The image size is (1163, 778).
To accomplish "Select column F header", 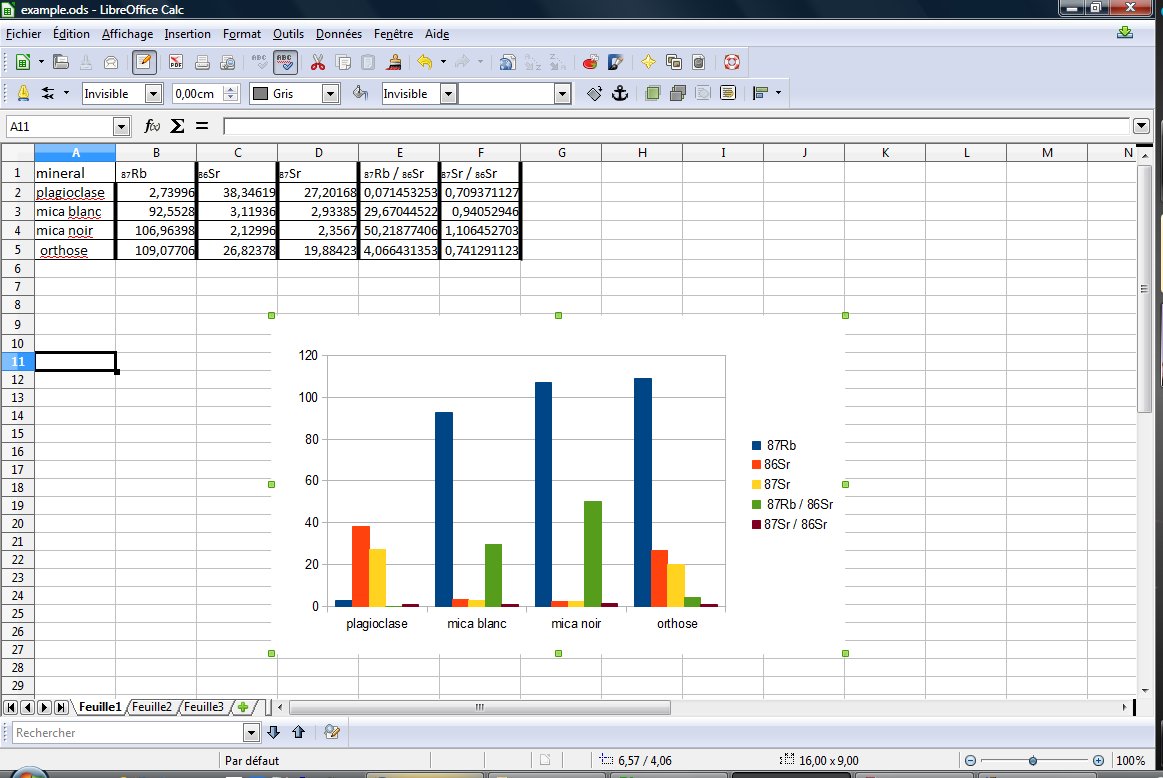I will point(480,153).
